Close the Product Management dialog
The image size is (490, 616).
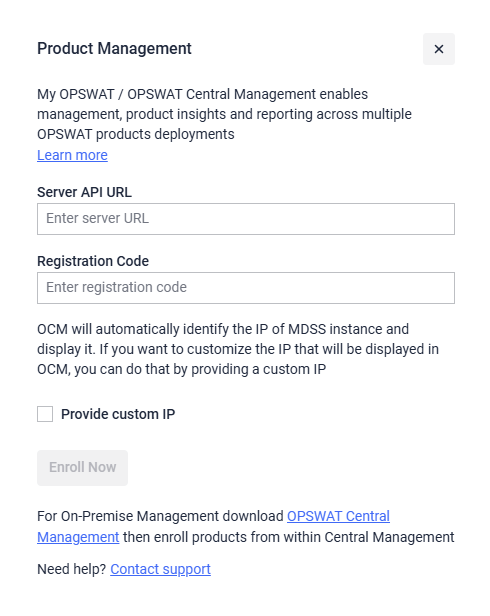(439, 49)
